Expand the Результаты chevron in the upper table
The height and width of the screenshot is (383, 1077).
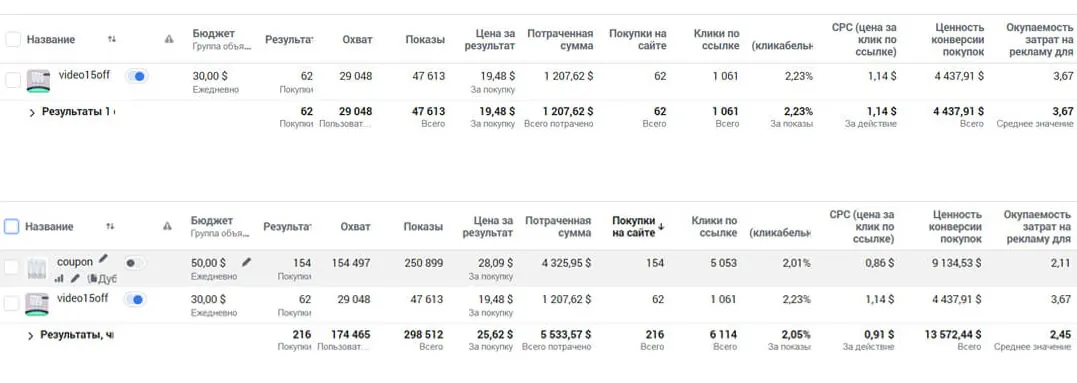click(x=32, y=113)
